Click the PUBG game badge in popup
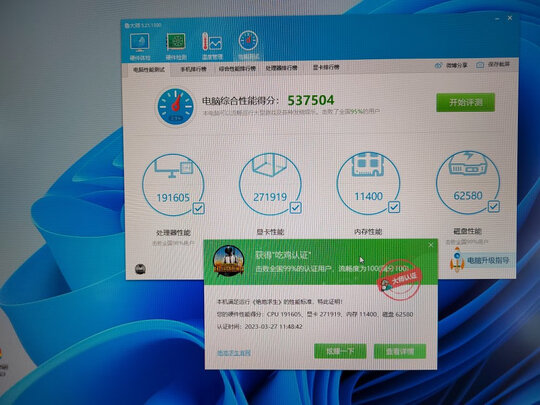 coord(228,261)
